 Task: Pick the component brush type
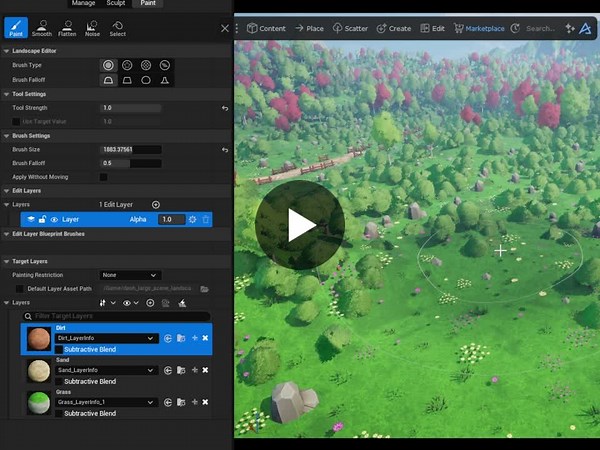point(165,65)
